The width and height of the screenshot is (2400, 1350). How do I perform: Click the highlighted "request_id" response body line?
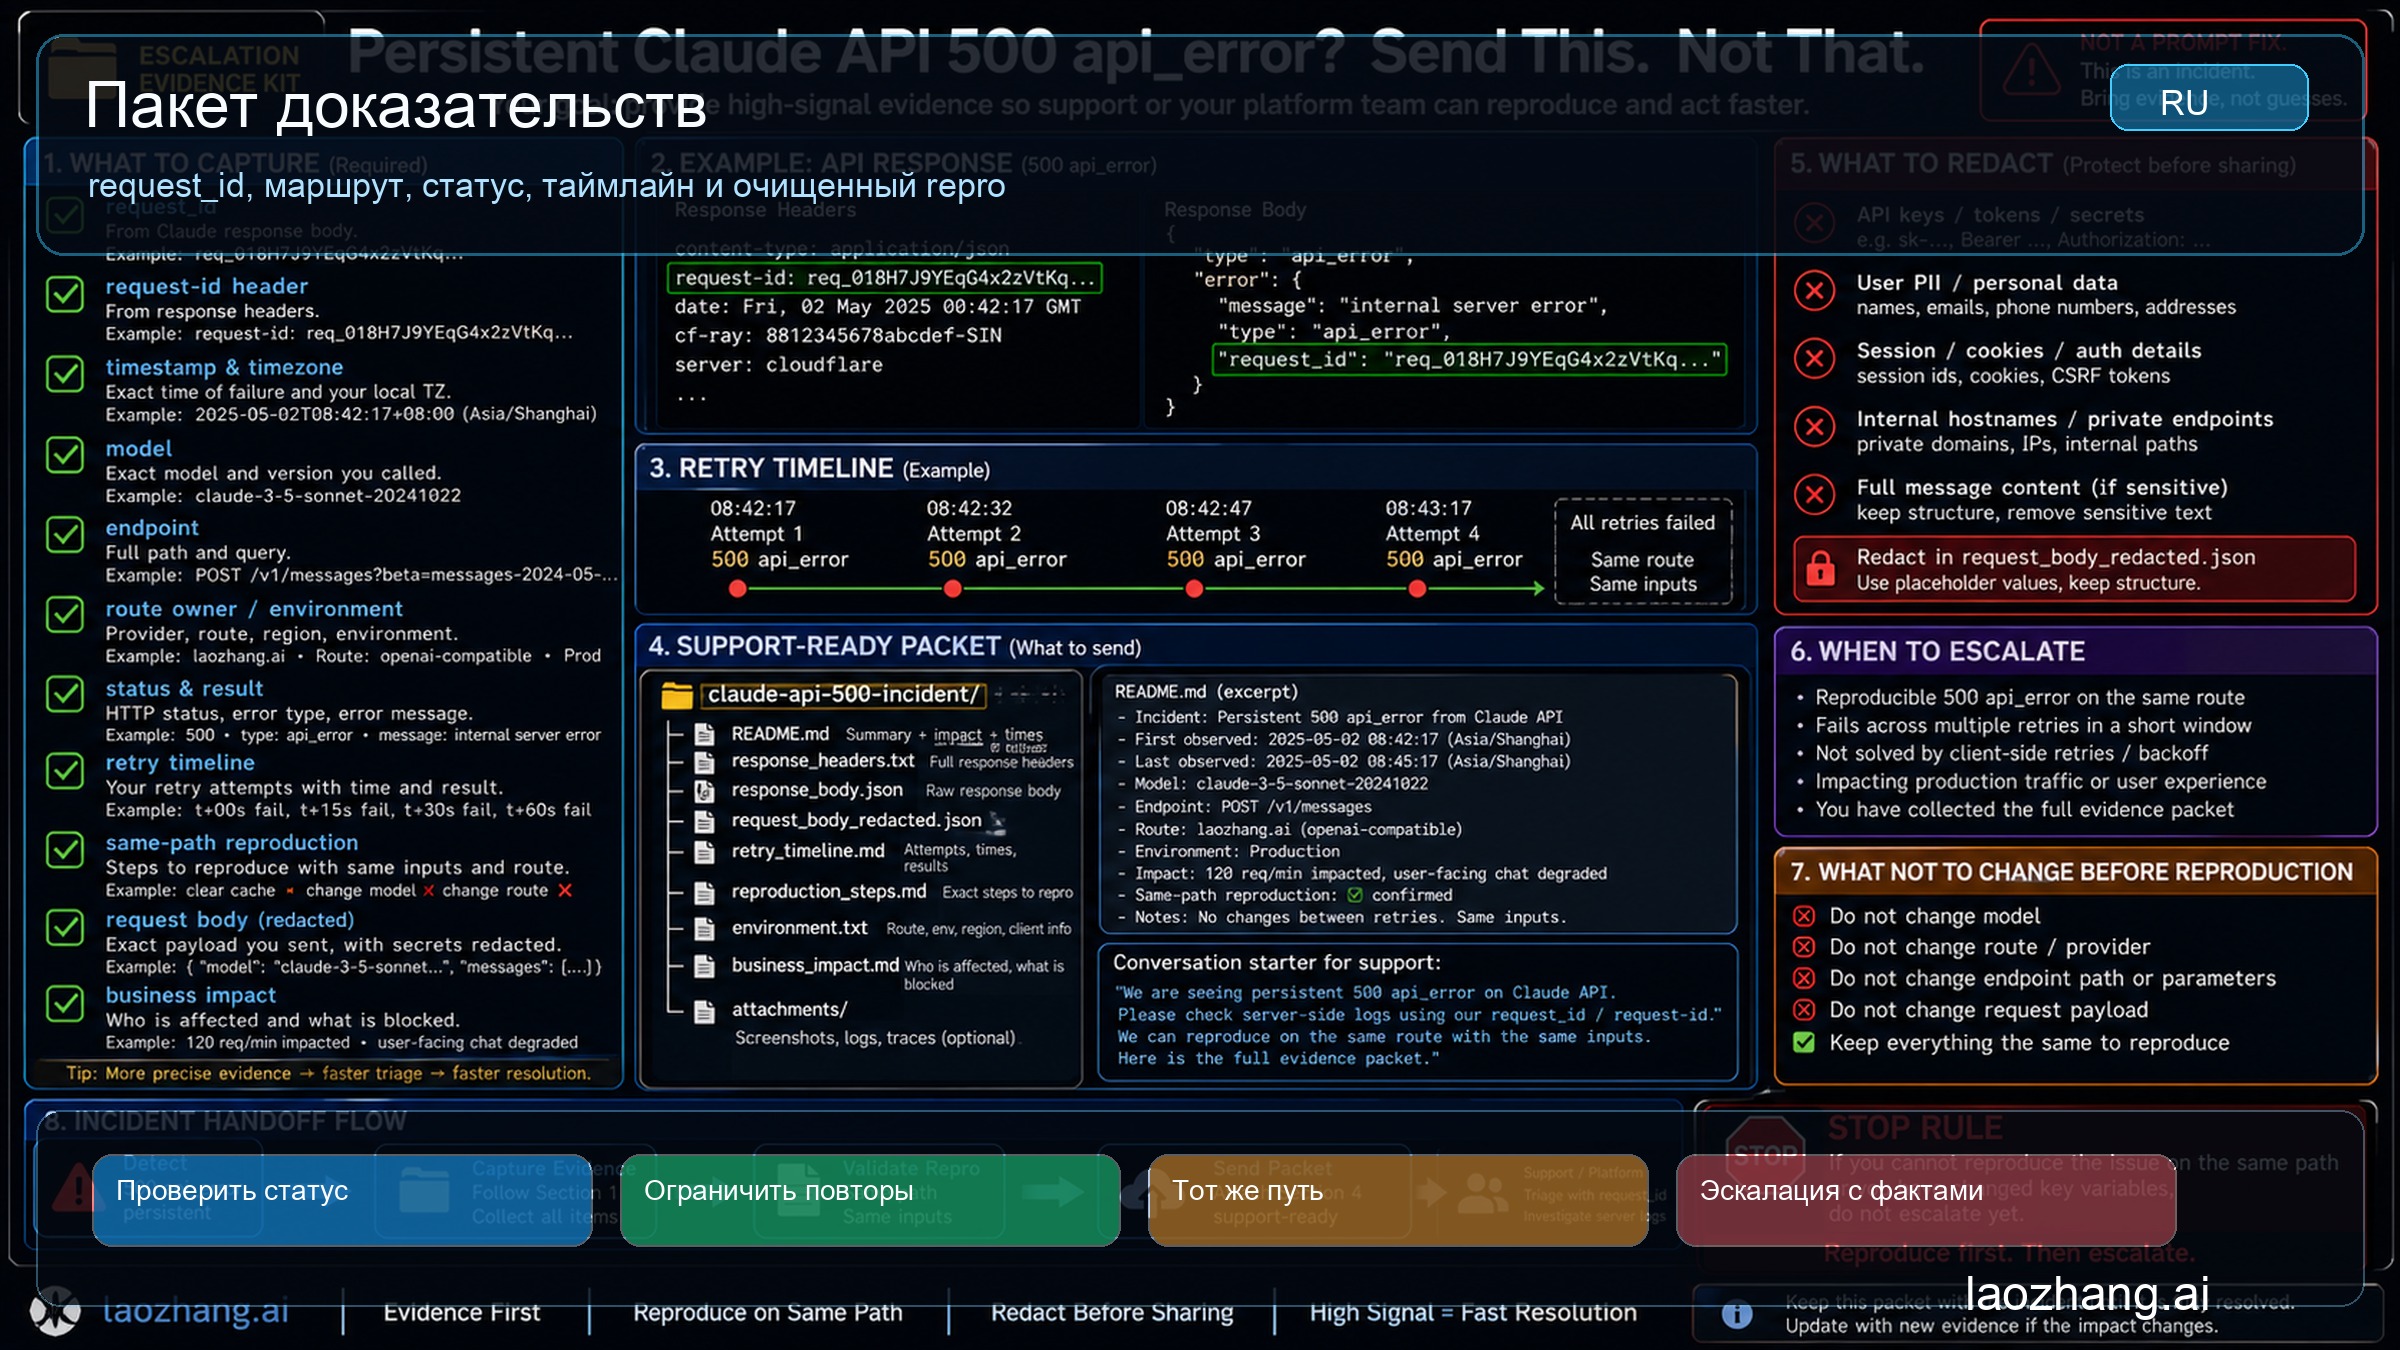point(1469,360)
